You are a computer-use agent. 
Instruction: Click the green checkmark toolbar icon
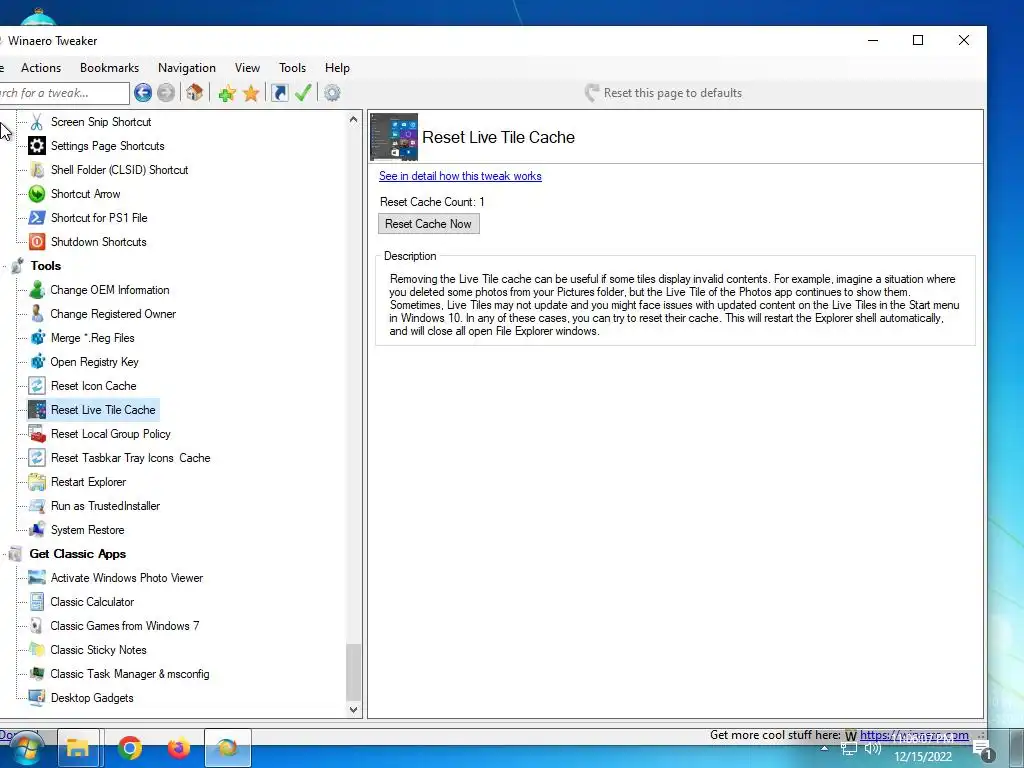pyautogui.click(x=303, y=93)
